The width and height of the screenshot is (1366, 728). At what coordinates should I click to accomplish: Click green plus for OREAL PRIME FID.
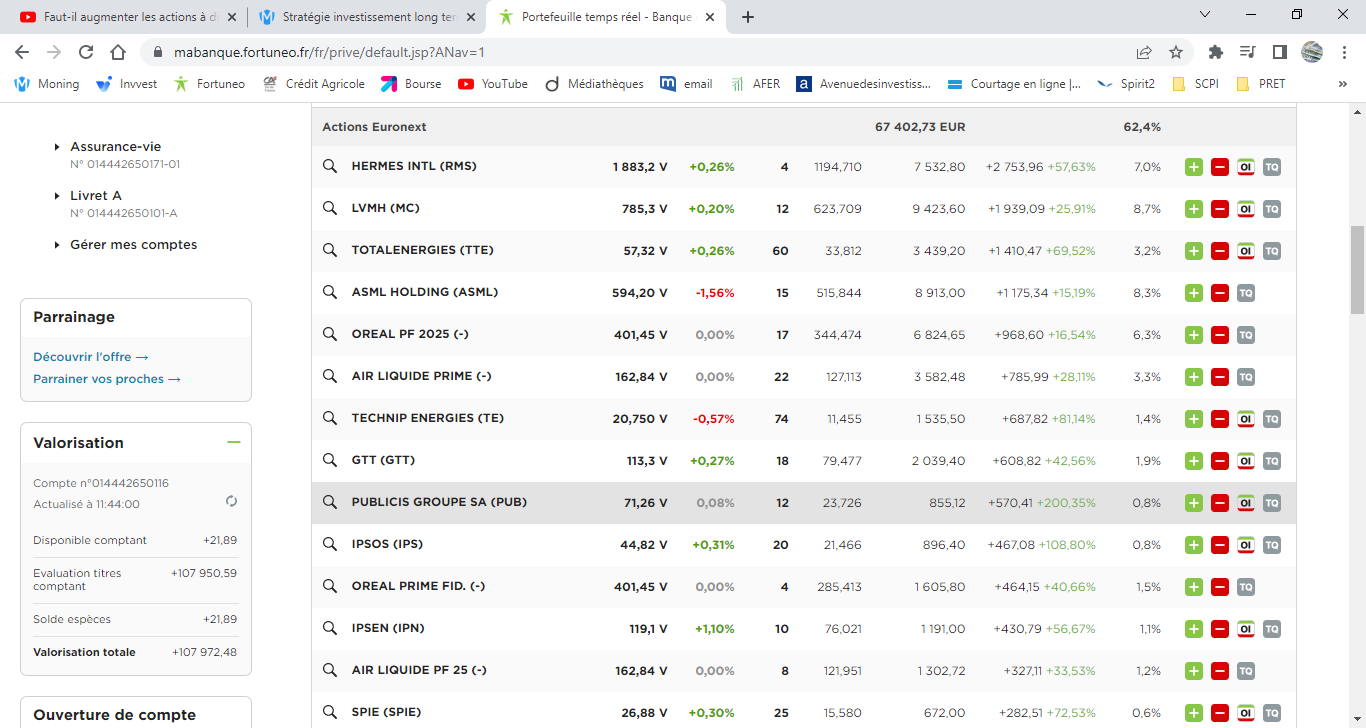[x=1194, y=587]
